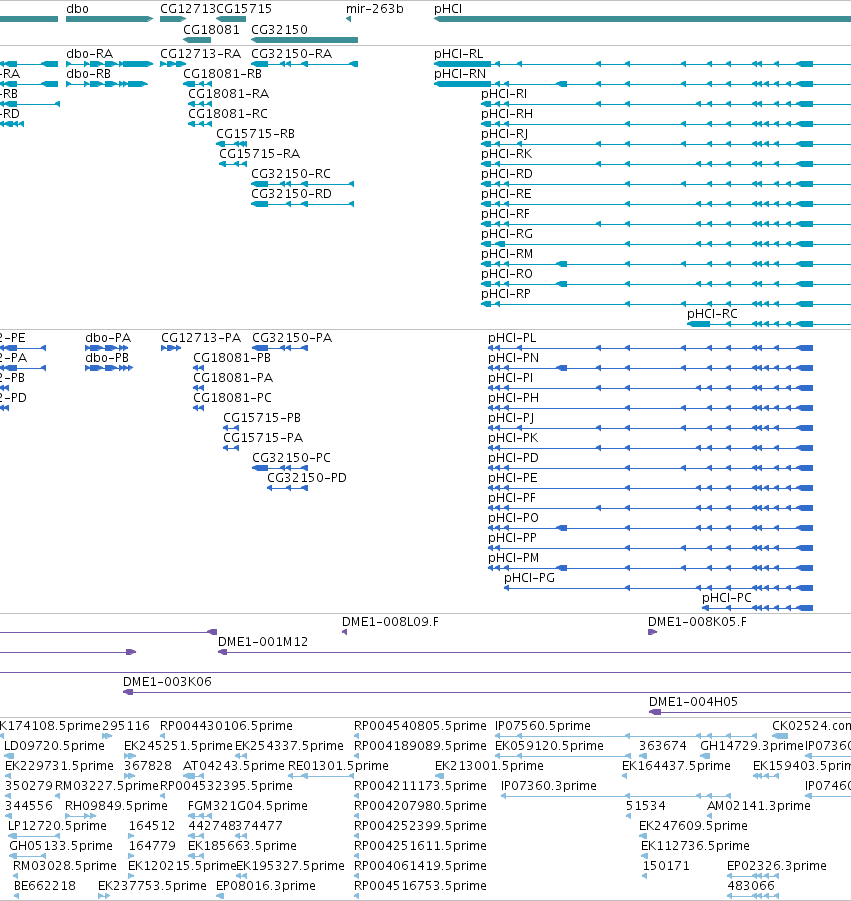This screenshot has width=851, height=901.
Task: Click transcript pHCl-RH
Action: pyautogui.click(x=507, y=114)
